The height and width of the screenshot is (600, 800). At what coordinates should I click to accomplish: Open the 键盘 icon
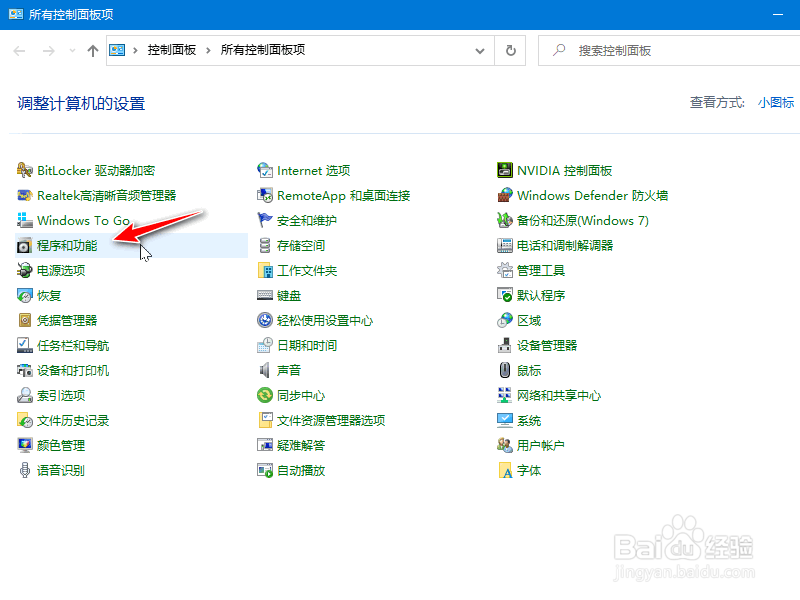pos(265,295)
